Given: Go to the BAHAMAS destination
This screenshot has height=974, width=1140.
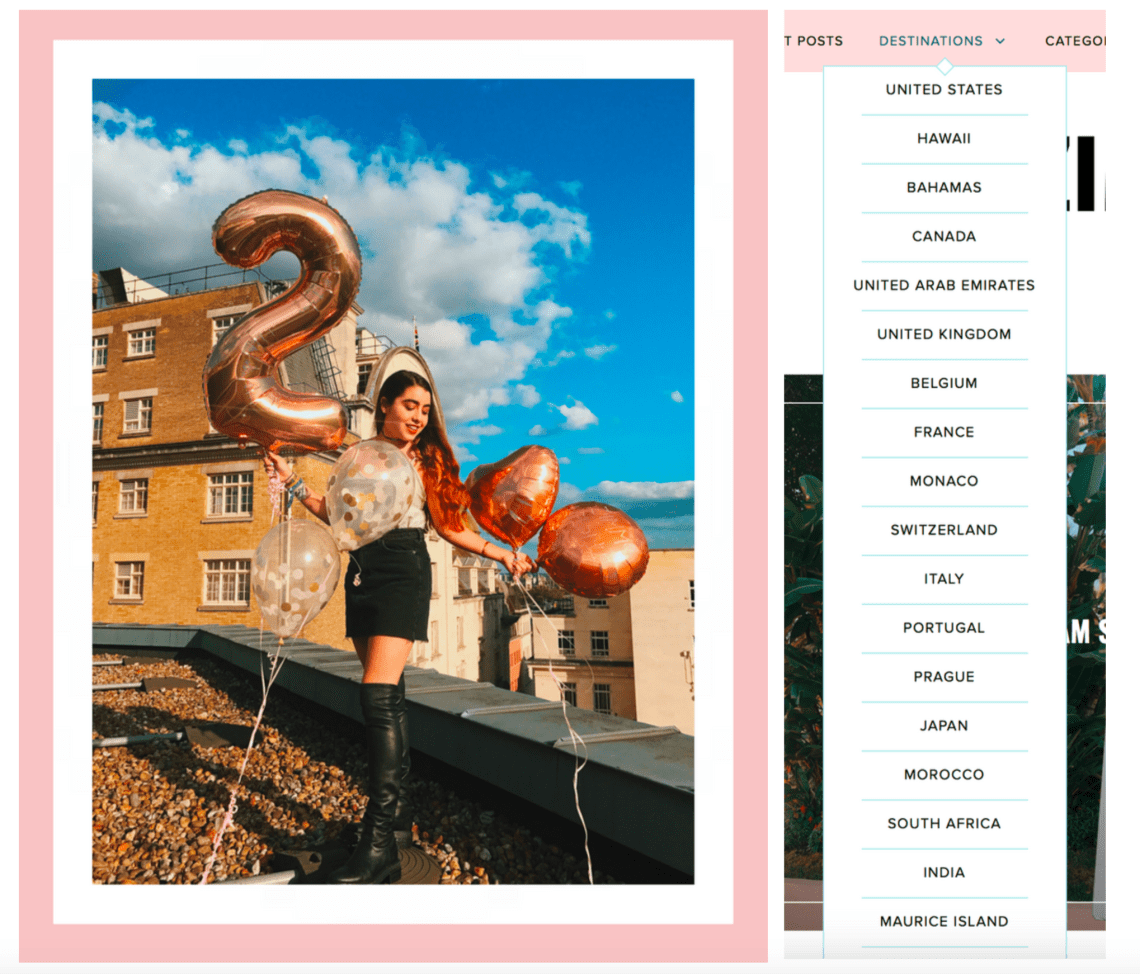Looking at the screenshot, I should tap(943, 187).
